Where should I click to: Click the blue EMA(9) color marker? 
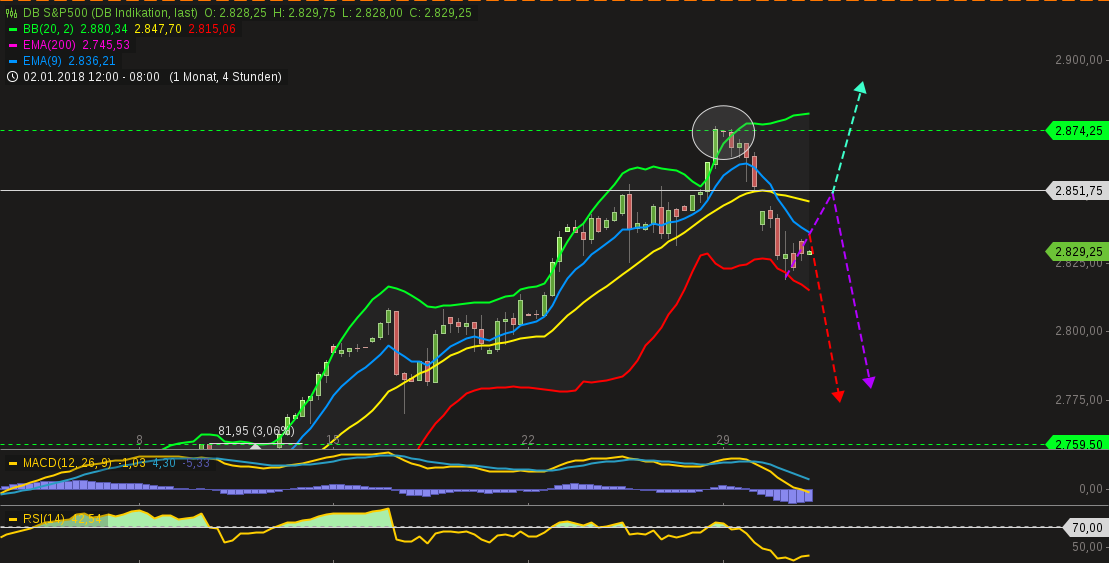[12, 61]
